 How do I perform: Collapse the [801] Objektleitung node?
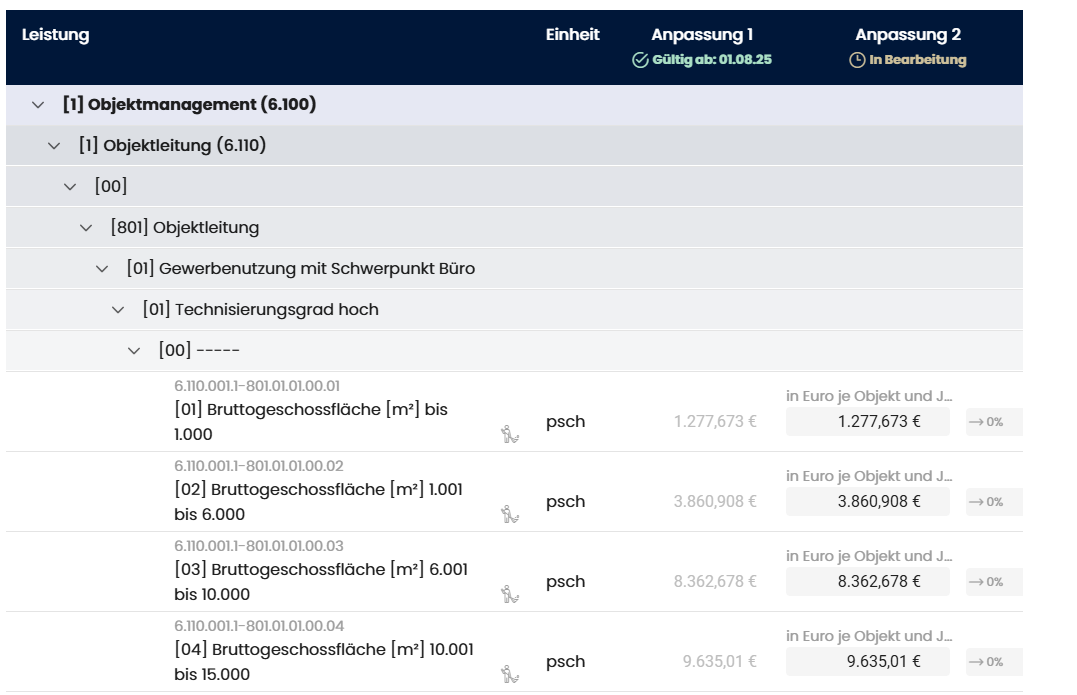[86, 228]
